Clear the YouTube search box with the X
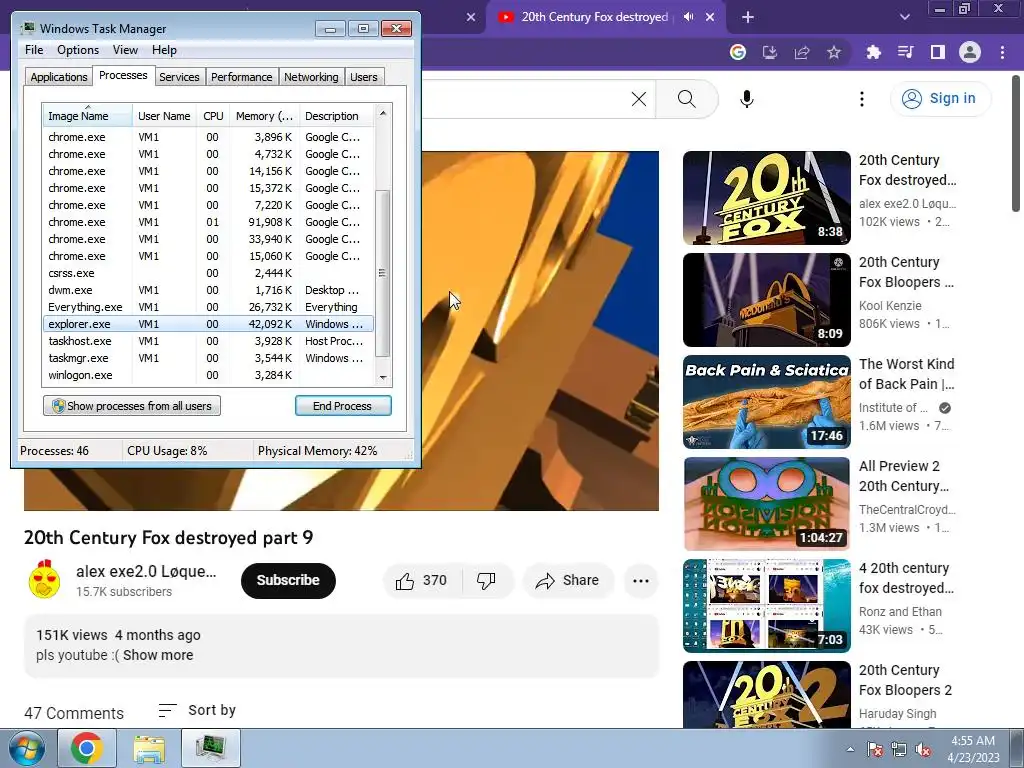 pos(639,99)
